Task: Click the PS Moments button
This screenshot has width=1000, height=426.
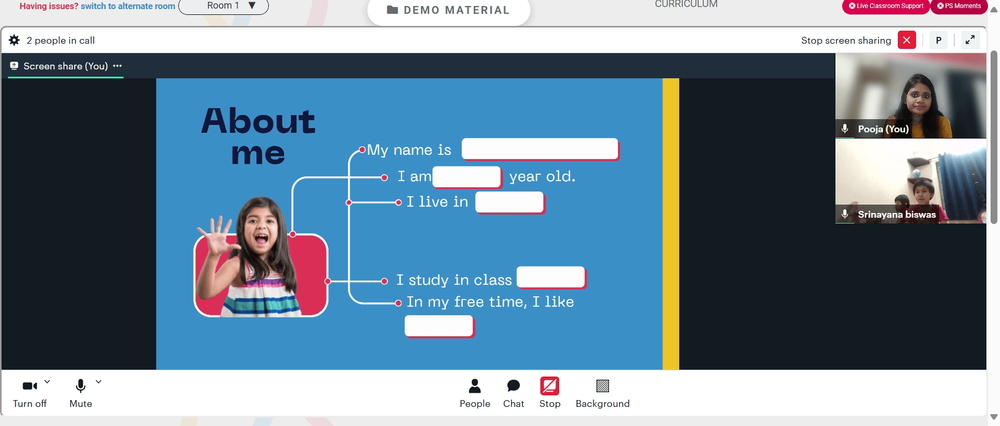Action: pos(958,6)
